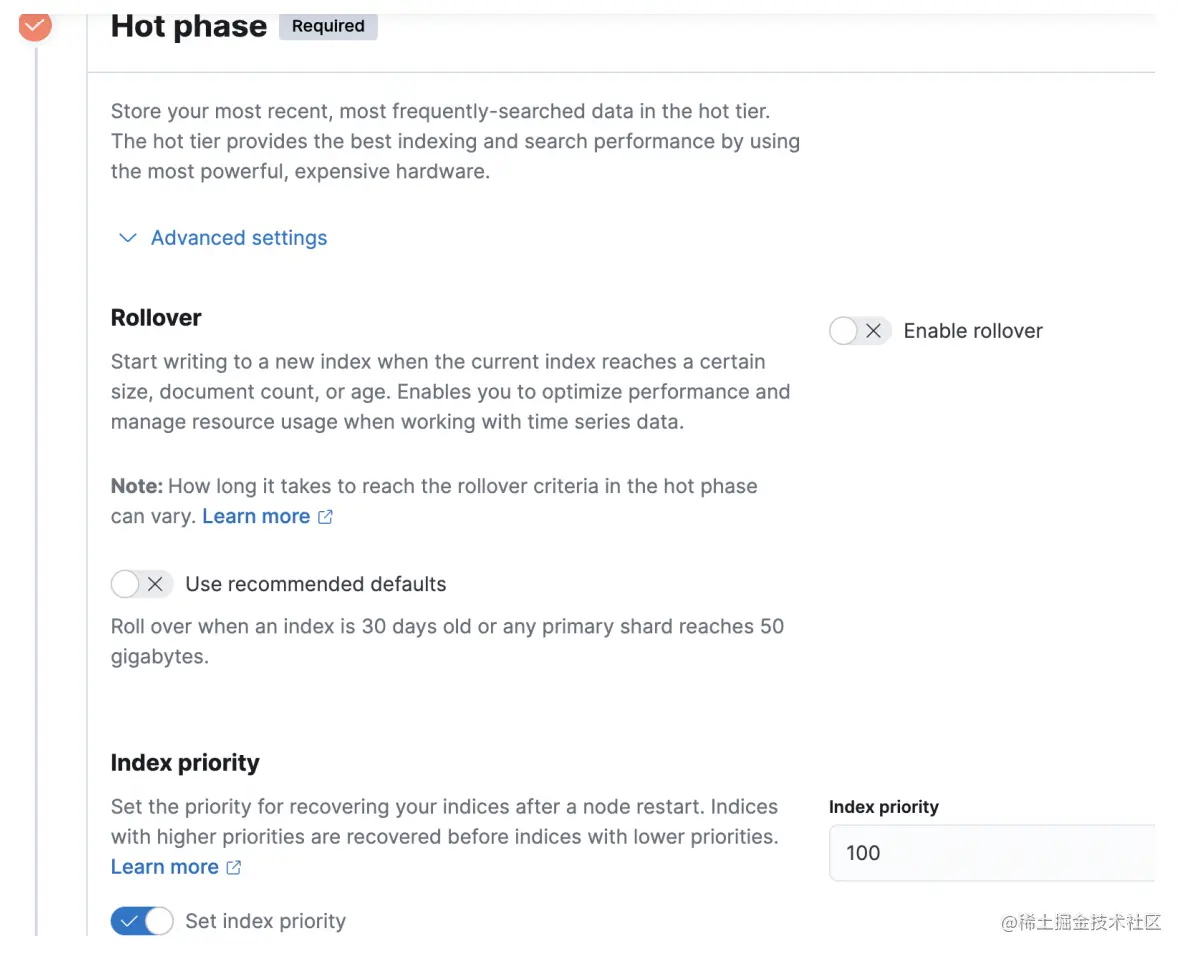This screenshot has height=958, width=1187.
Task: Click the external link icon beside Index priority Learn more
Action: [234, 868]
